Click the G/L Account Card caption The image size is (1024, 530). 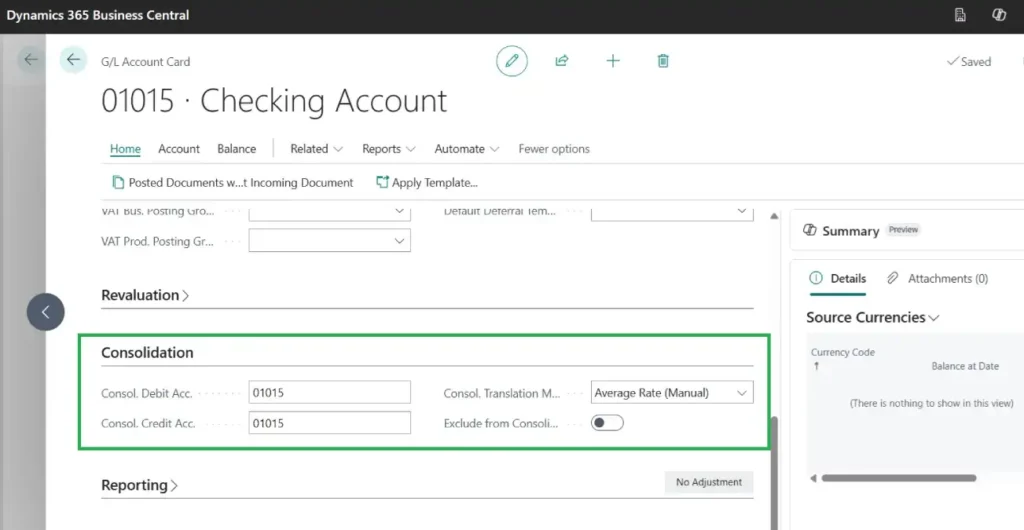(146, 62)
